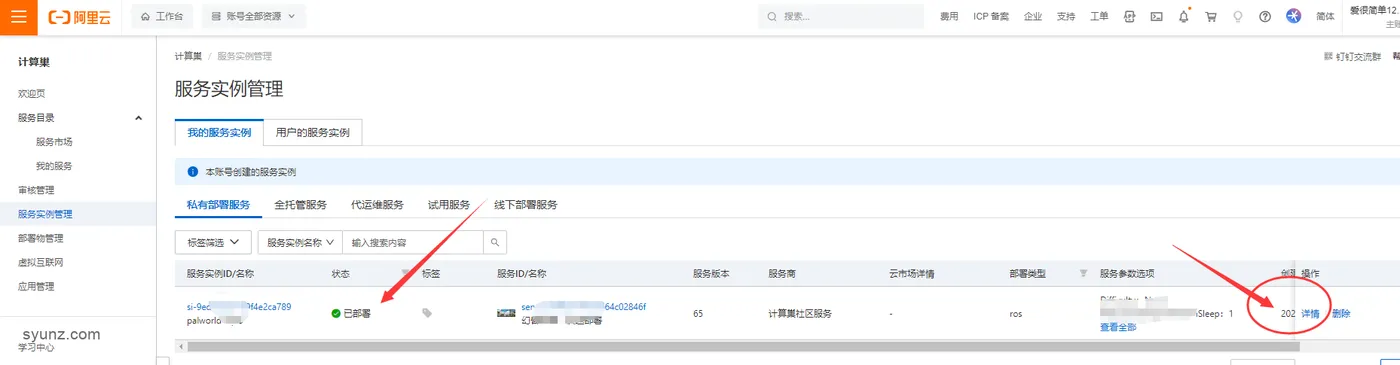This screenshot has width=1400, height=365.
Task: Click the scrollbar left arrow
Action: (x=180, y=346)
